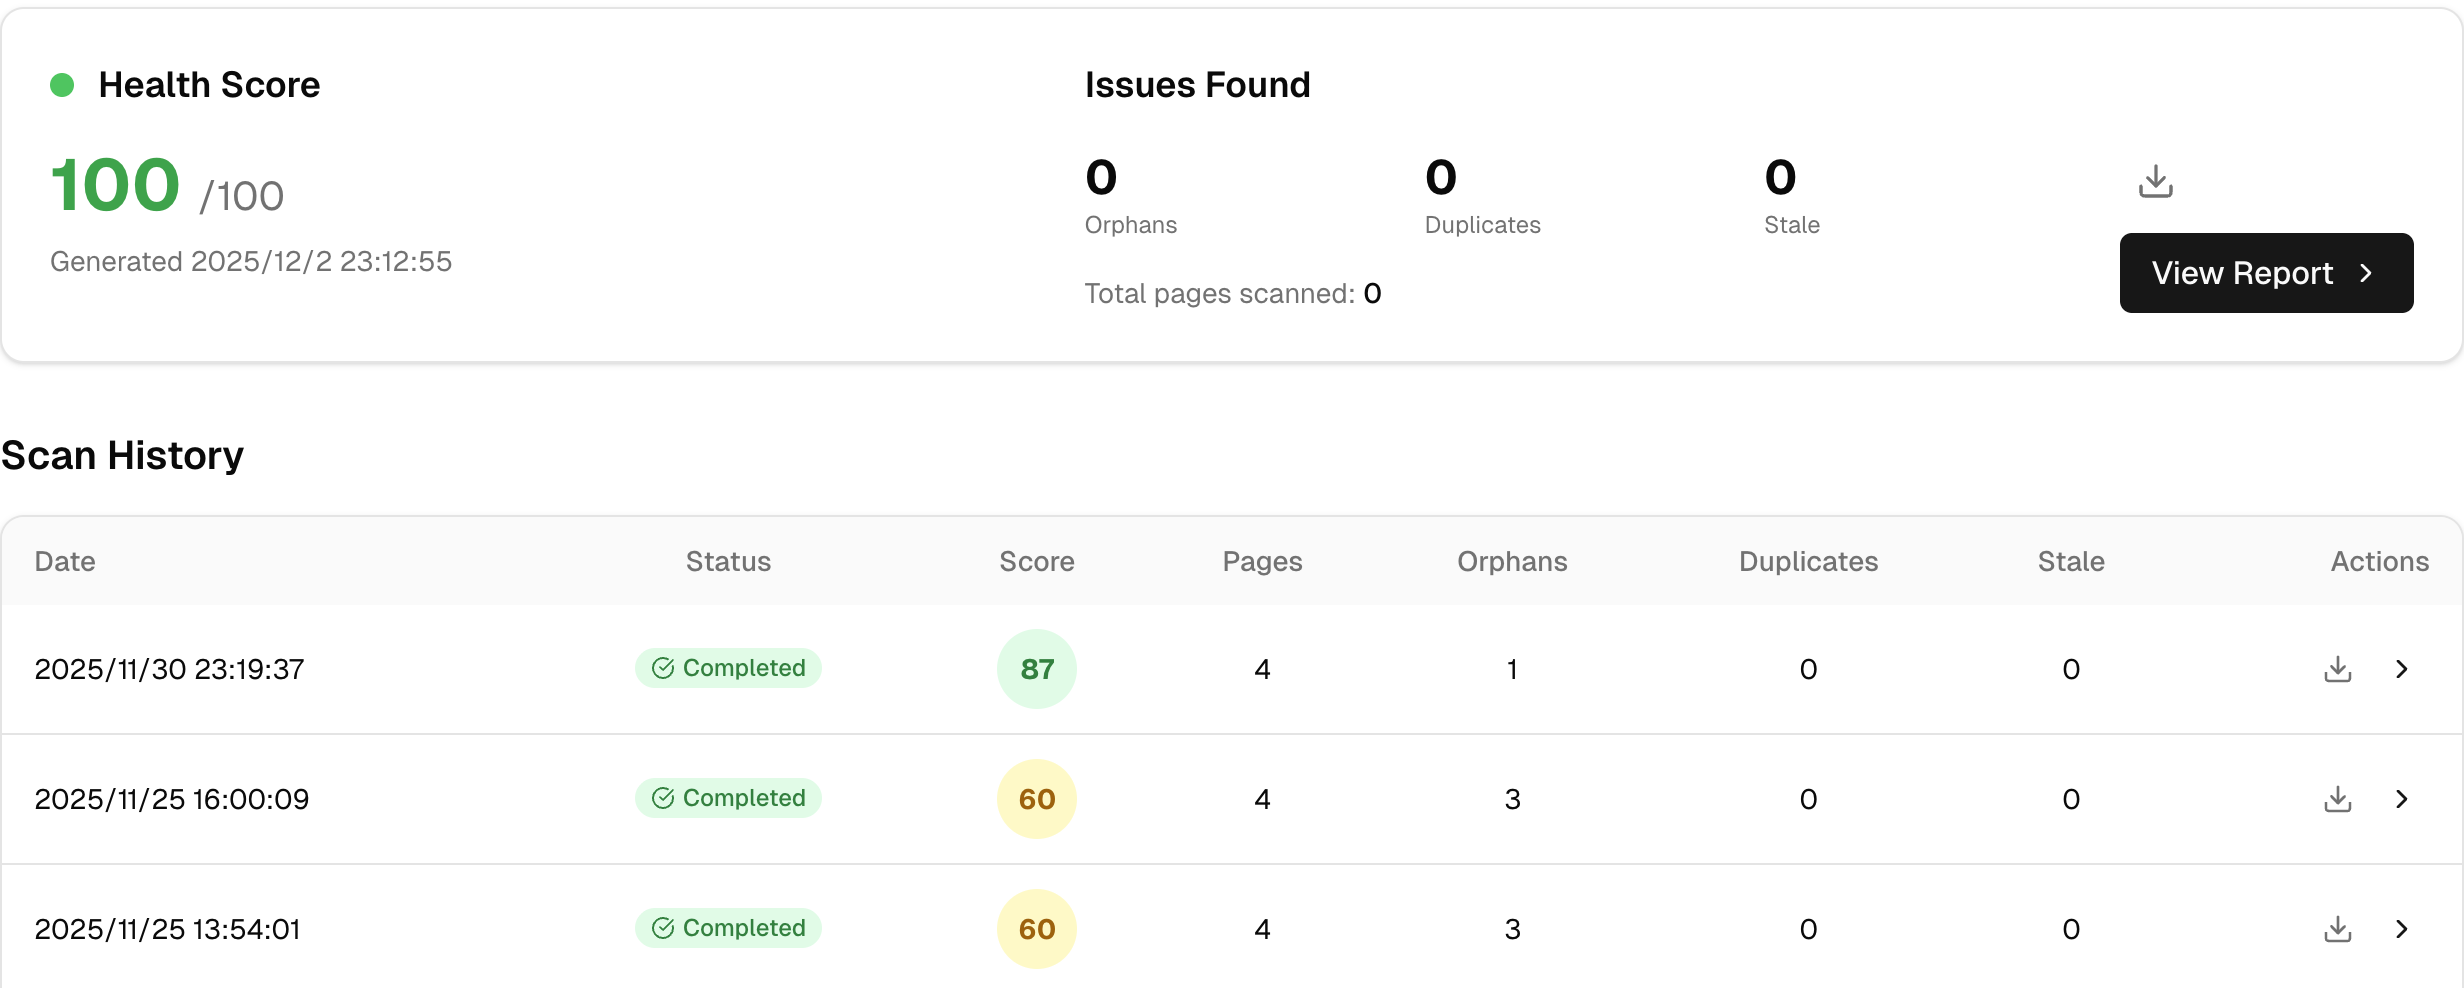Expand the 2025/11/25 13:54:01 scan row chevron

[2402, 929]
